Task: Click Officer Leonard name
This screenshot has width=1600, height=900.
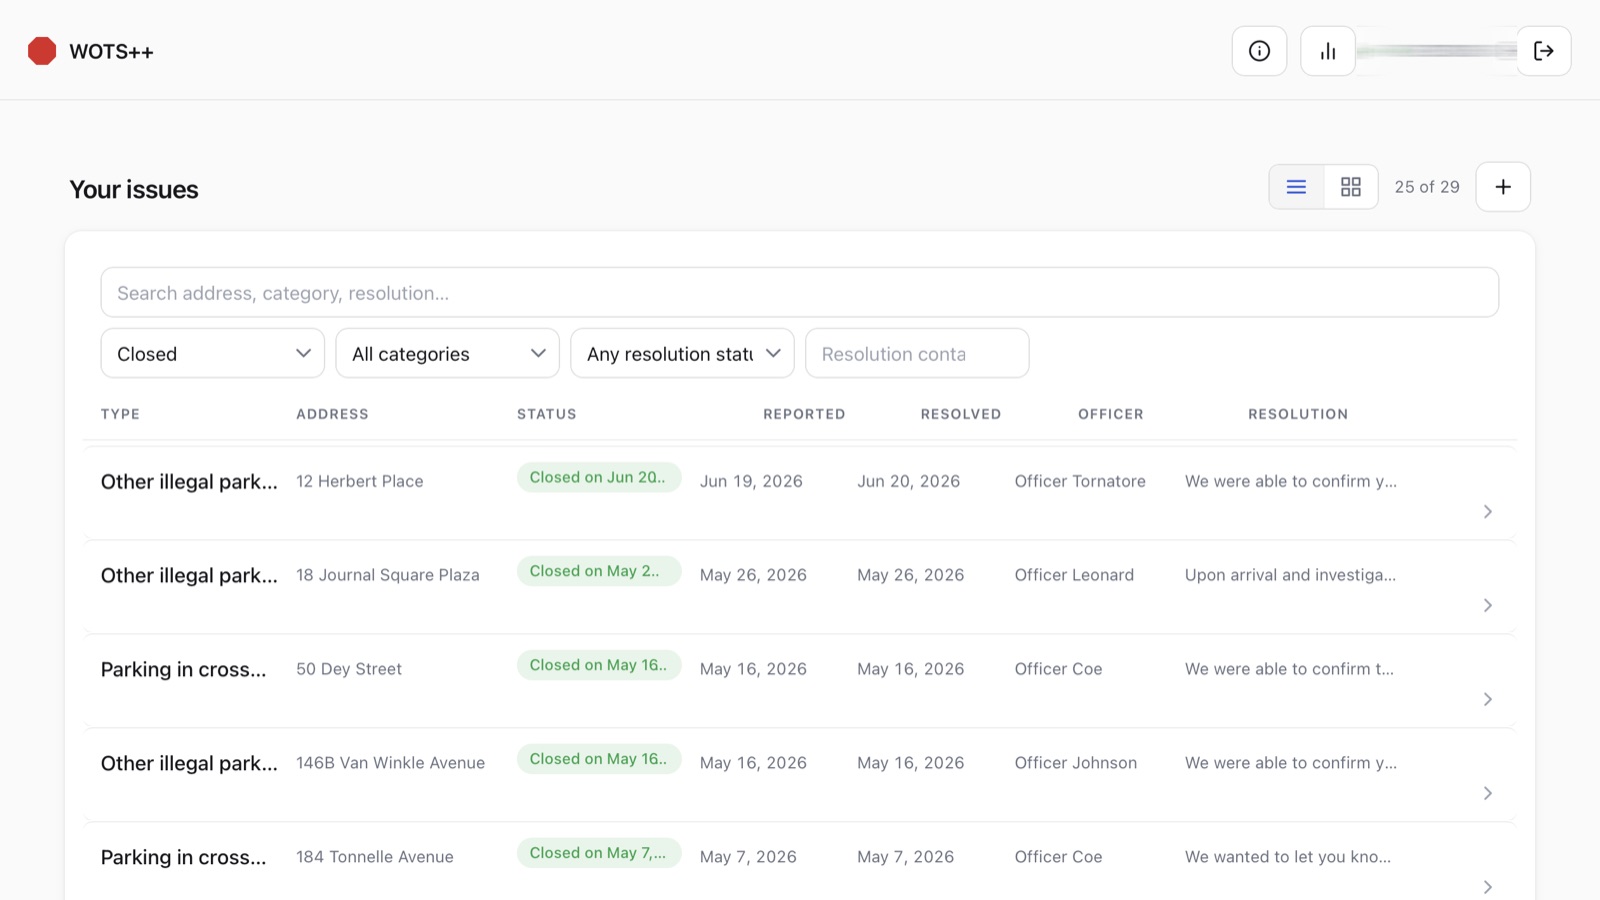Action: tap(1074, 576)
